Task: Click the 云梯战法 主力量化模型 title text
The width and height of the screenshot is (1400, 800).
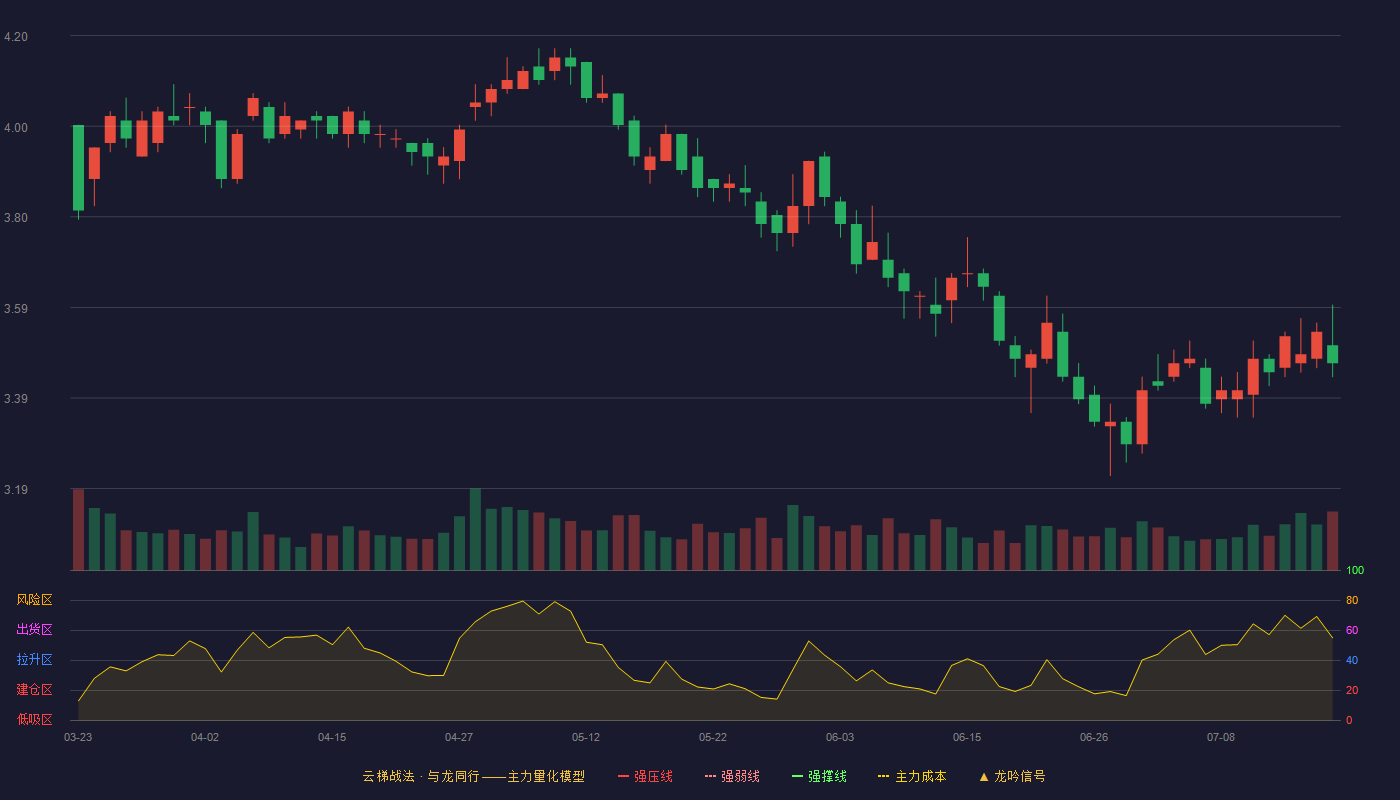Action: click(x=473, y=776)
